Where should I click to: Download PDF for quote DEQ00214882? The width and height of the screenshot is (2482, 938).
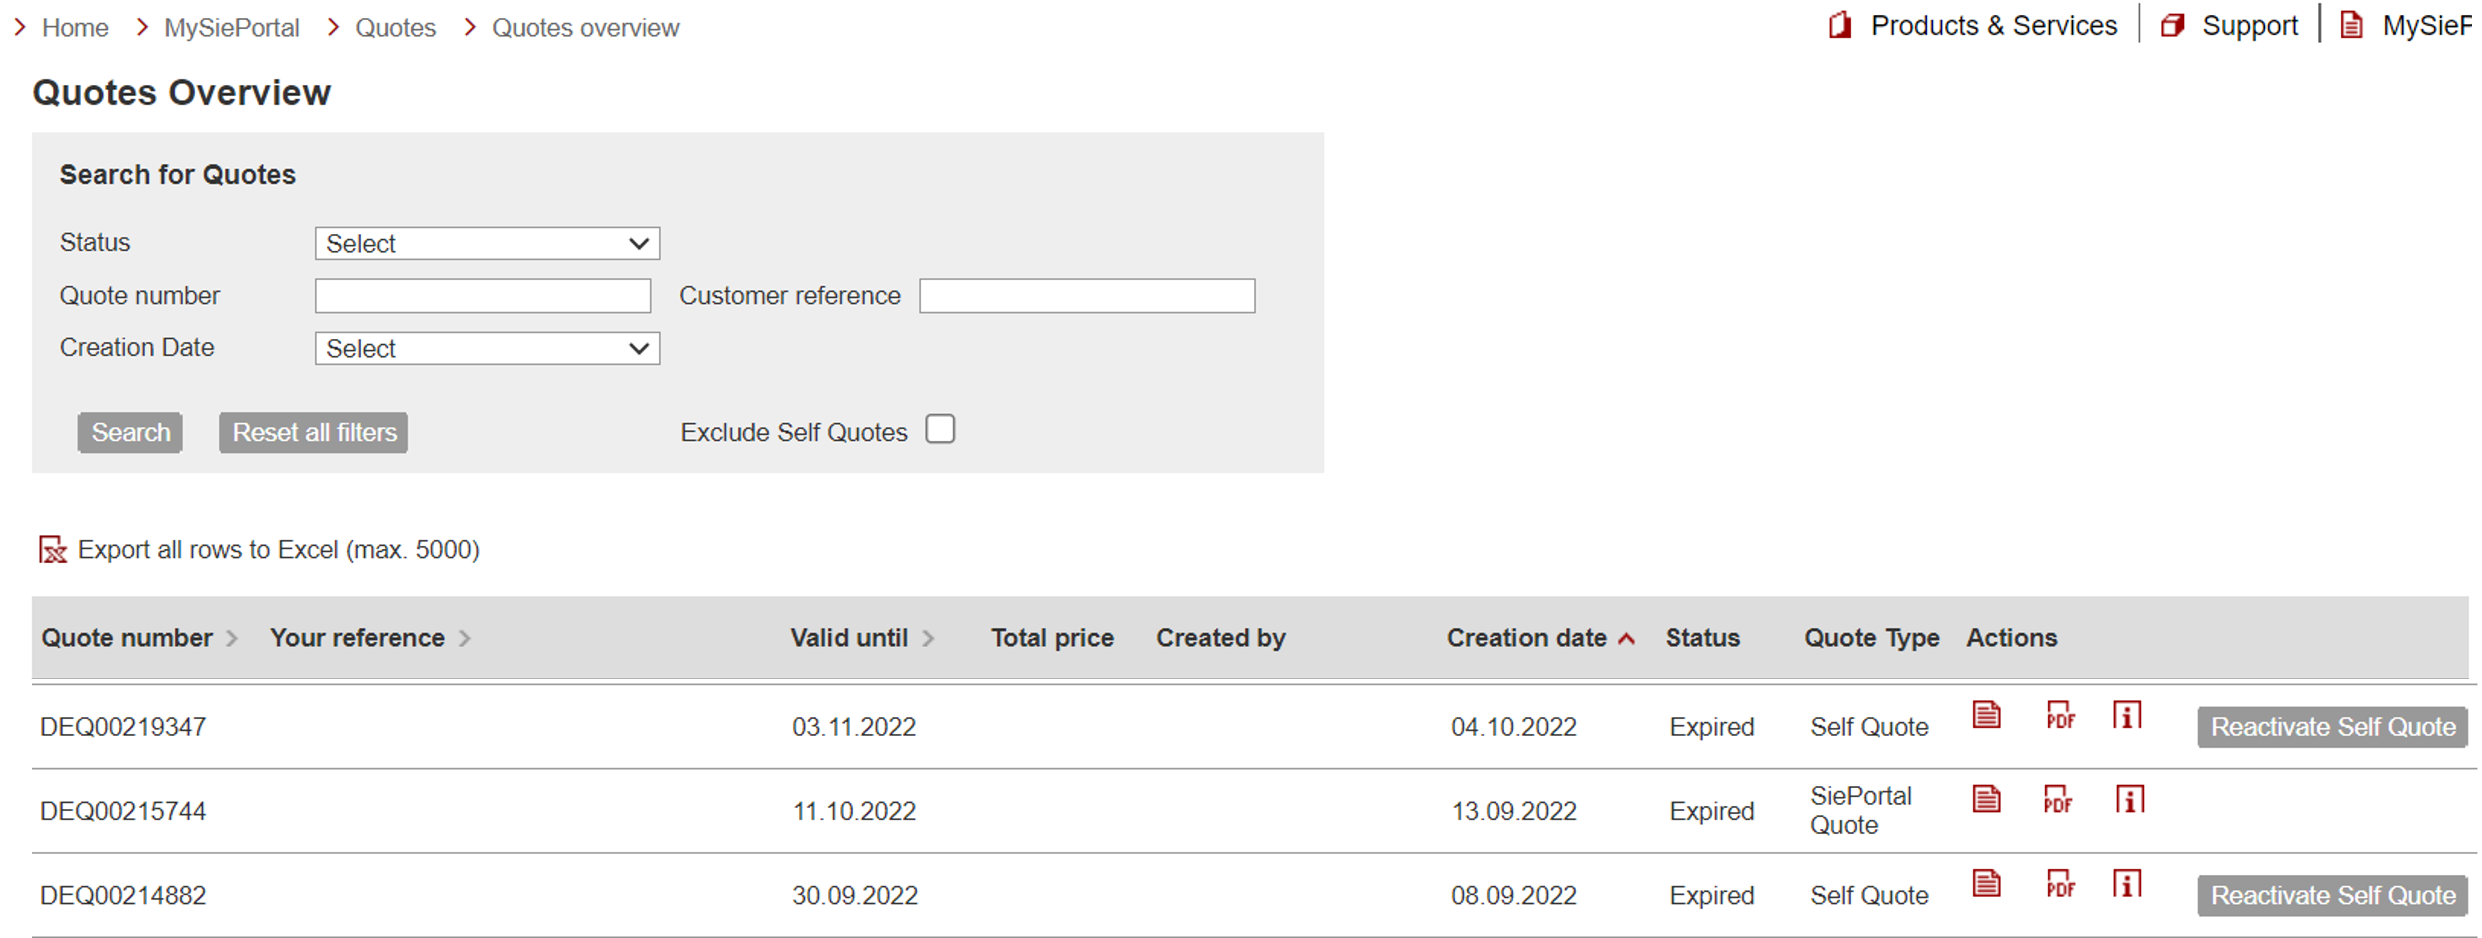click(2060, 885)
